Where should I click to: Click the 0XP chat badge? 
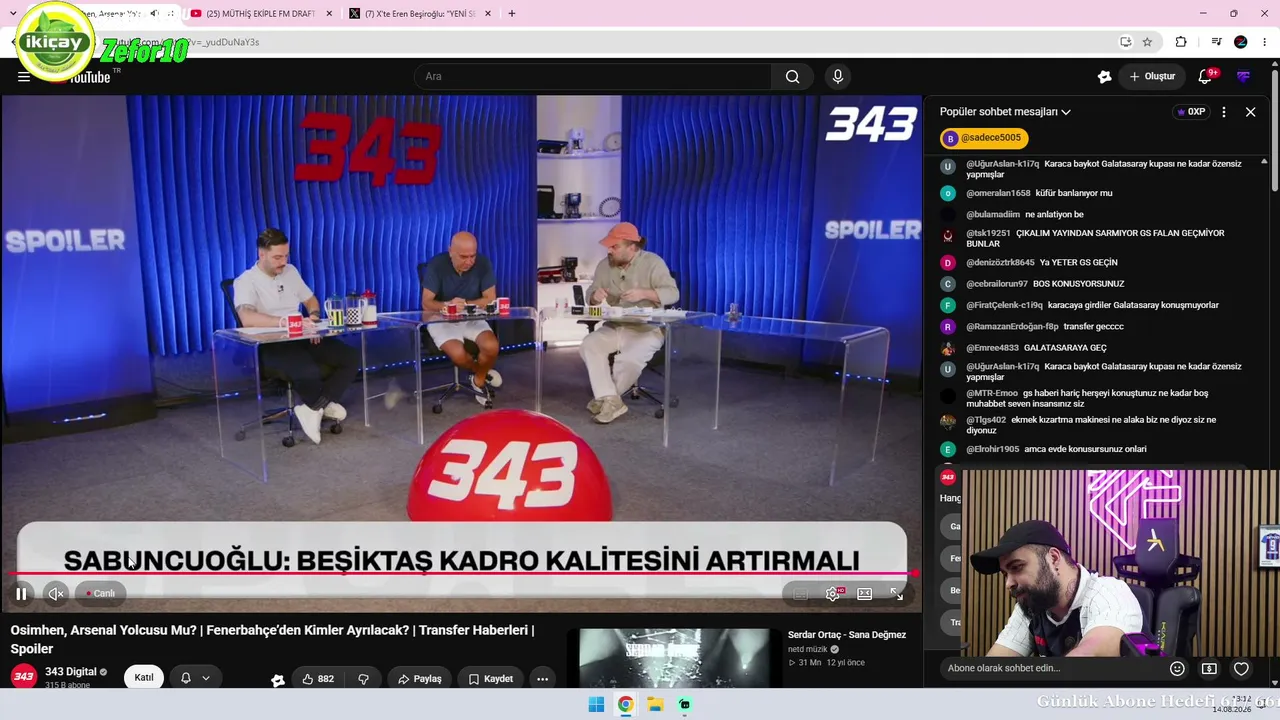(1191, 112)
